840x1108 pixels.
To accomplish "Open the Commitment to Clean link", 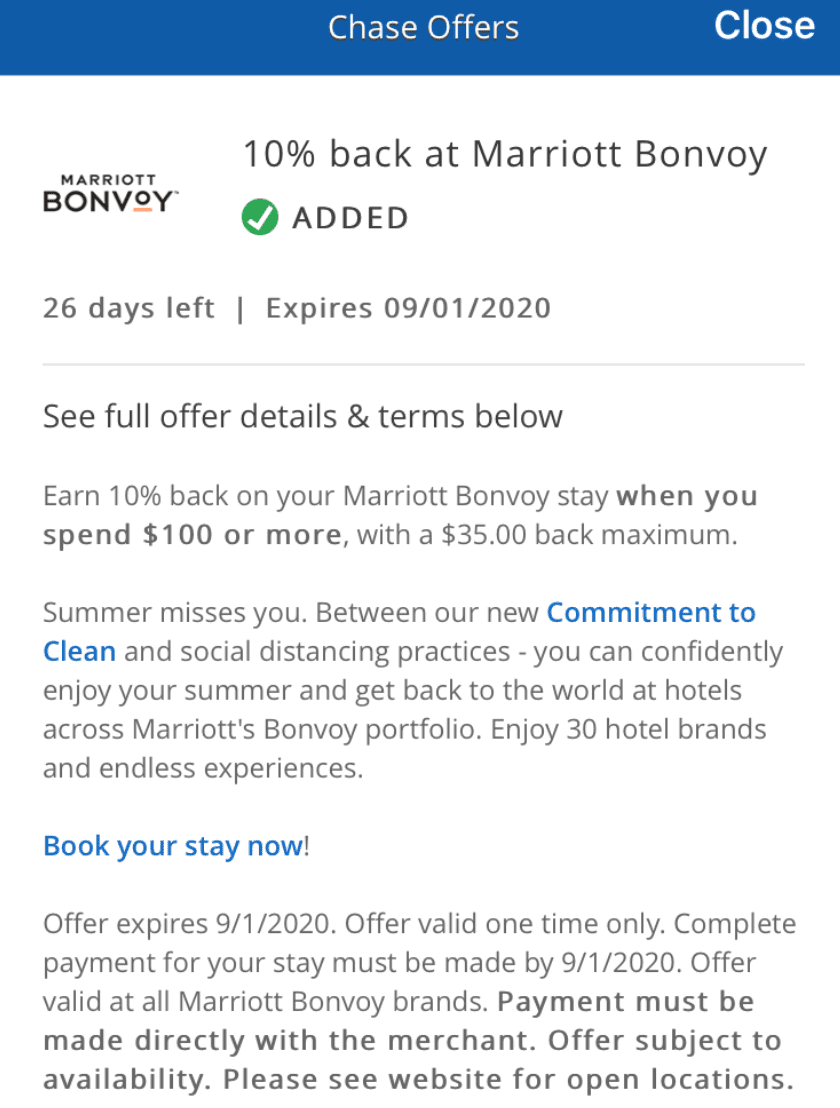I will coord(650,612).
